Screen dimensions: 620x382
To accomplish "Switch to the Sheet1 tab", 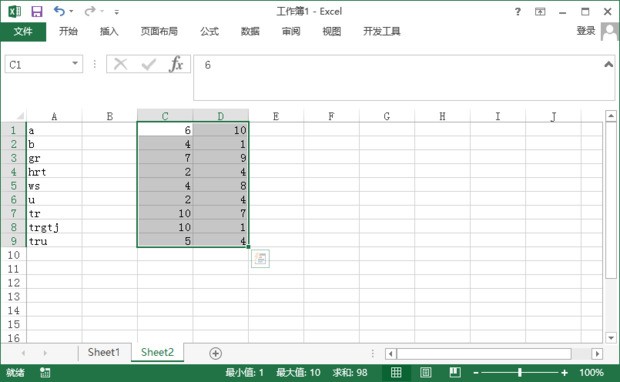I will click(x=104, y=352).
